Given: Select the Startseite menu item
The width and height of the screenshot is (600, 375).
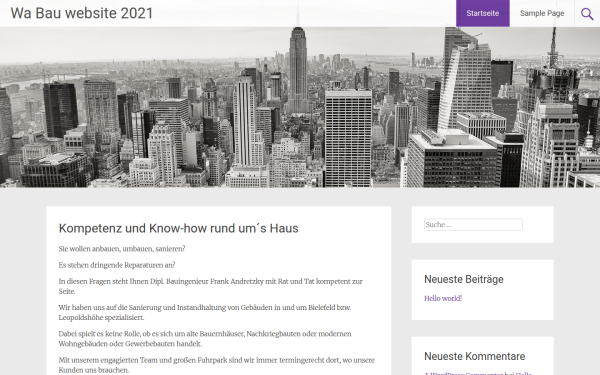Looking at the screenshot, I should [x=483, y=13].
